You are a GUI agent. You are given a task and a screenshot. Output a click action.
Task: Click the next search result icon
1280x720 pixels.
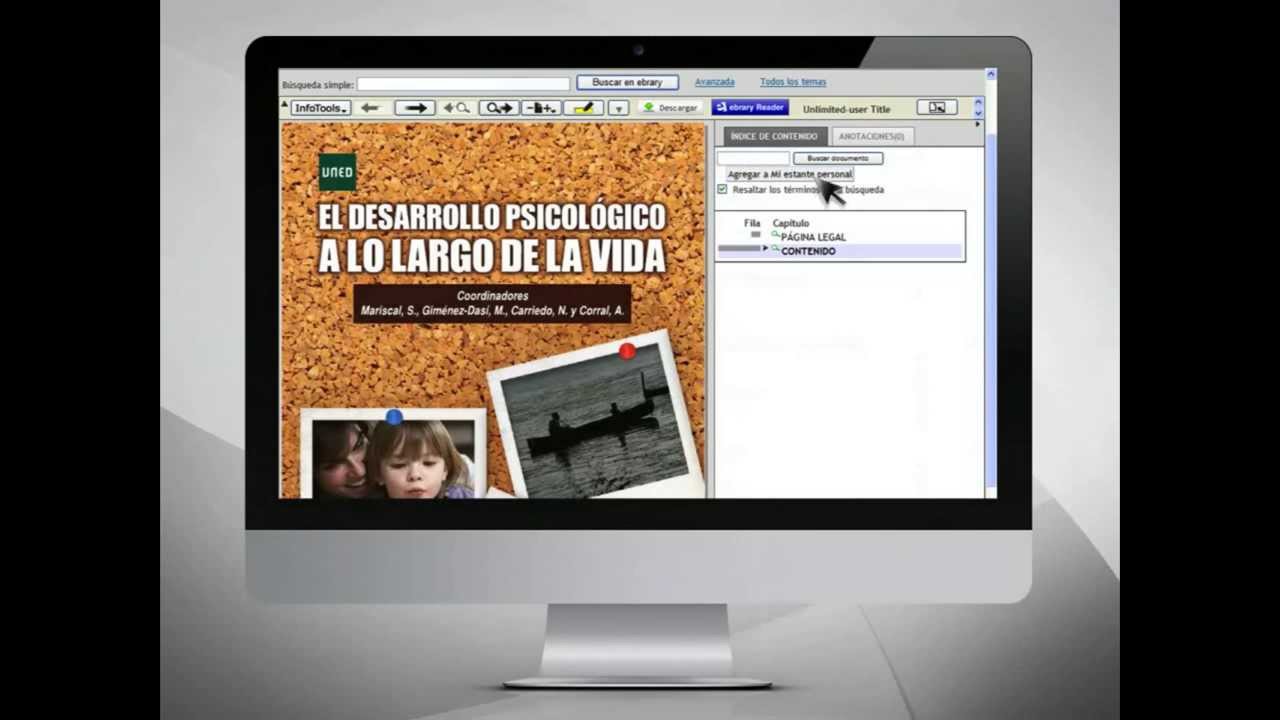click(499, 108)
